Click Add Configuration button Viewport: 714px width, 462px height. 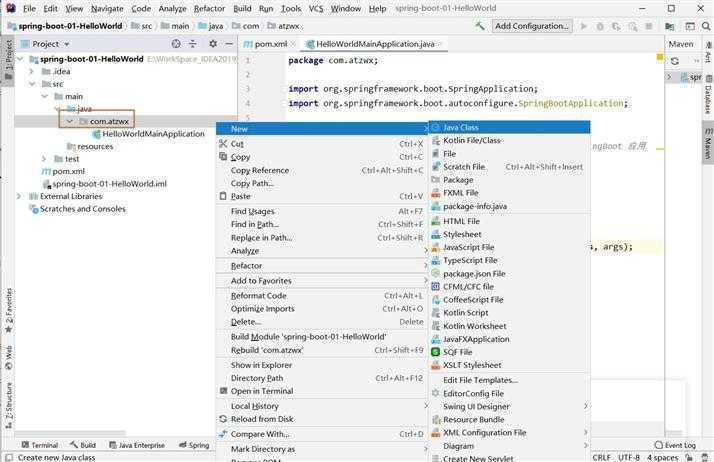[532, 26]
